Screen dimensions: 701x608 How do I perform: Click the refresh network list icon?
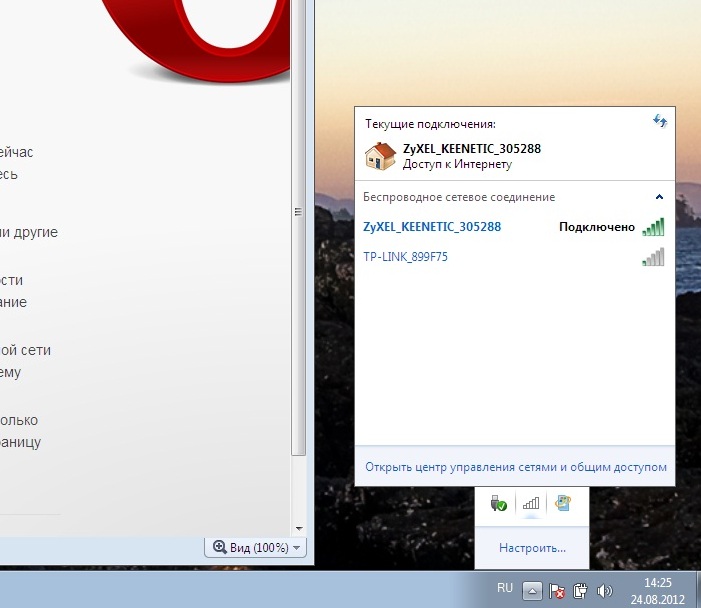(x=660, y=121)
